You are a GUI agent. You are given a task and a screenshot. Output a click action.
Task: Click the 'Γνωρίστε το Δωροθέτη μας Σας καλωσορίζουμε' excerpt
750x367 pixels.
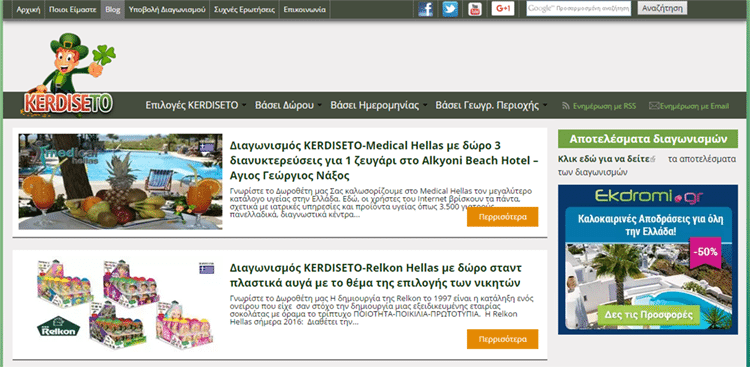click(x=380, y=202)
